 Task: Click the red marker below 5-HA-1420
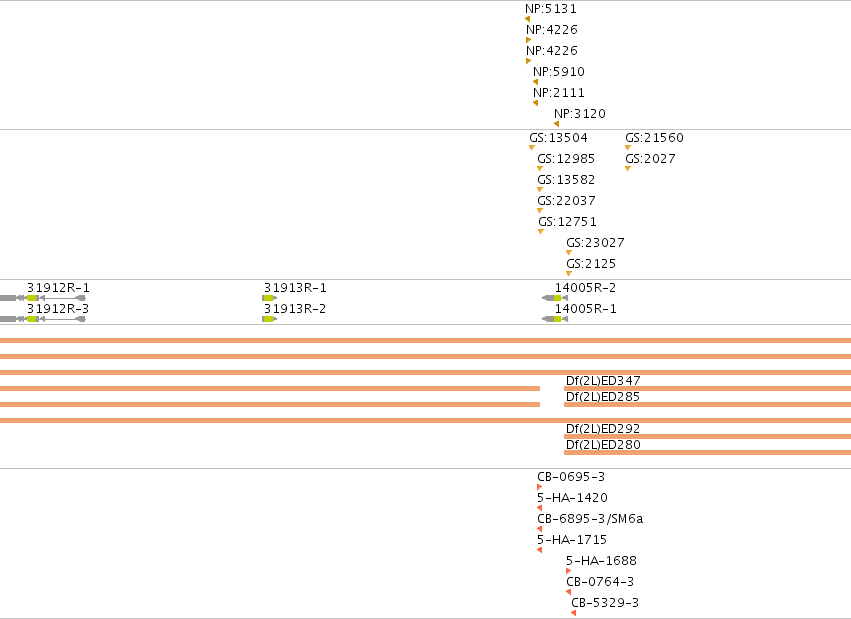(539, 508)
